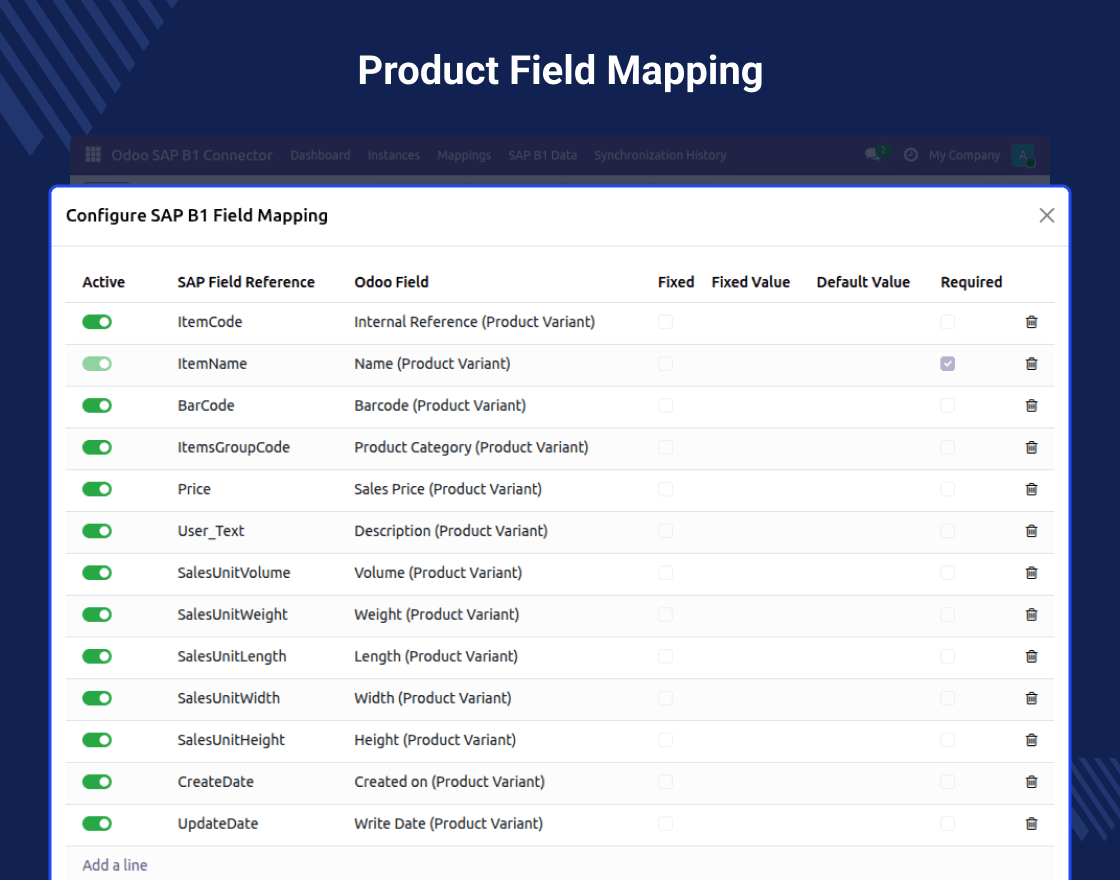The height and width of the screenshot is (880, 1120).
Task: Delete the BarCode mapping row
Action: coord(1031,406)
